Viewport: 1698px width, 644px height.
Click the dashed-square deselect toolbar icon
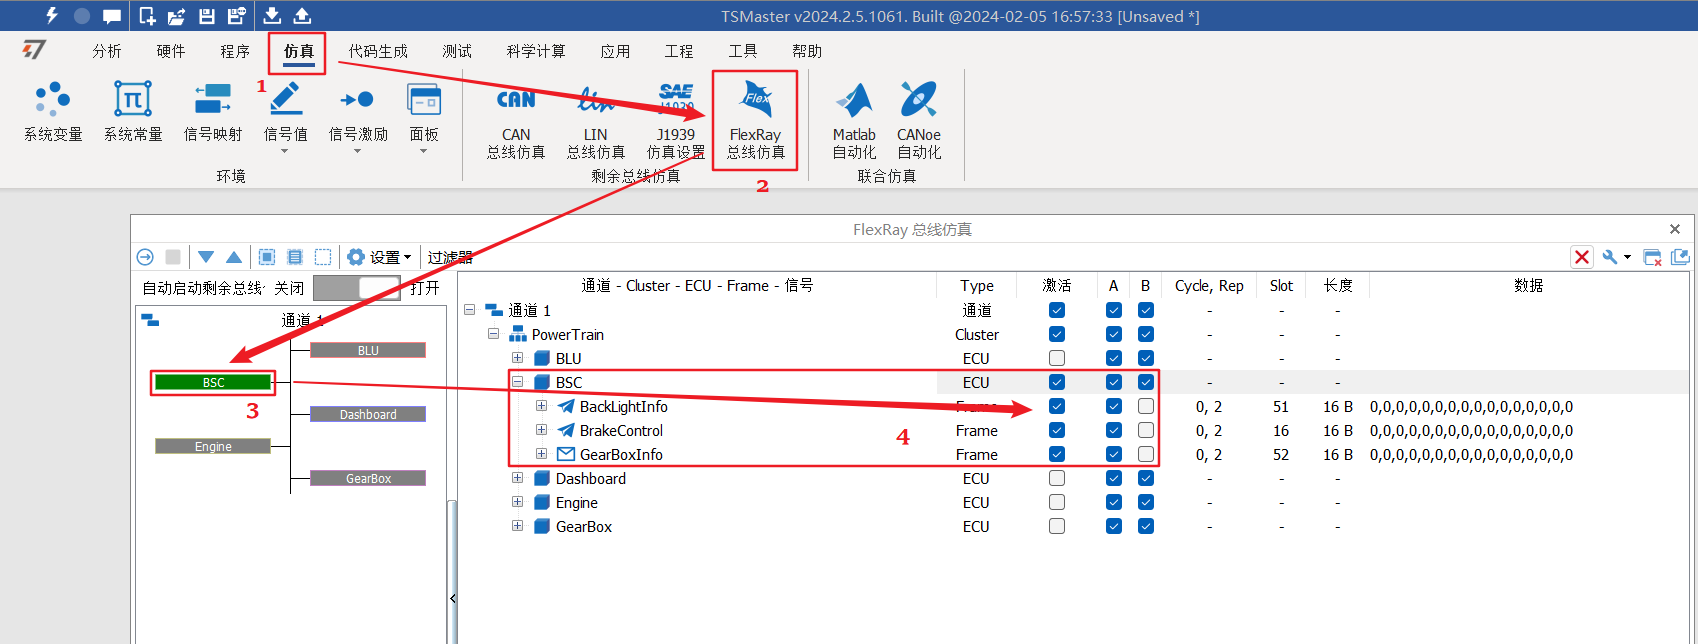(x=323, y=257)
